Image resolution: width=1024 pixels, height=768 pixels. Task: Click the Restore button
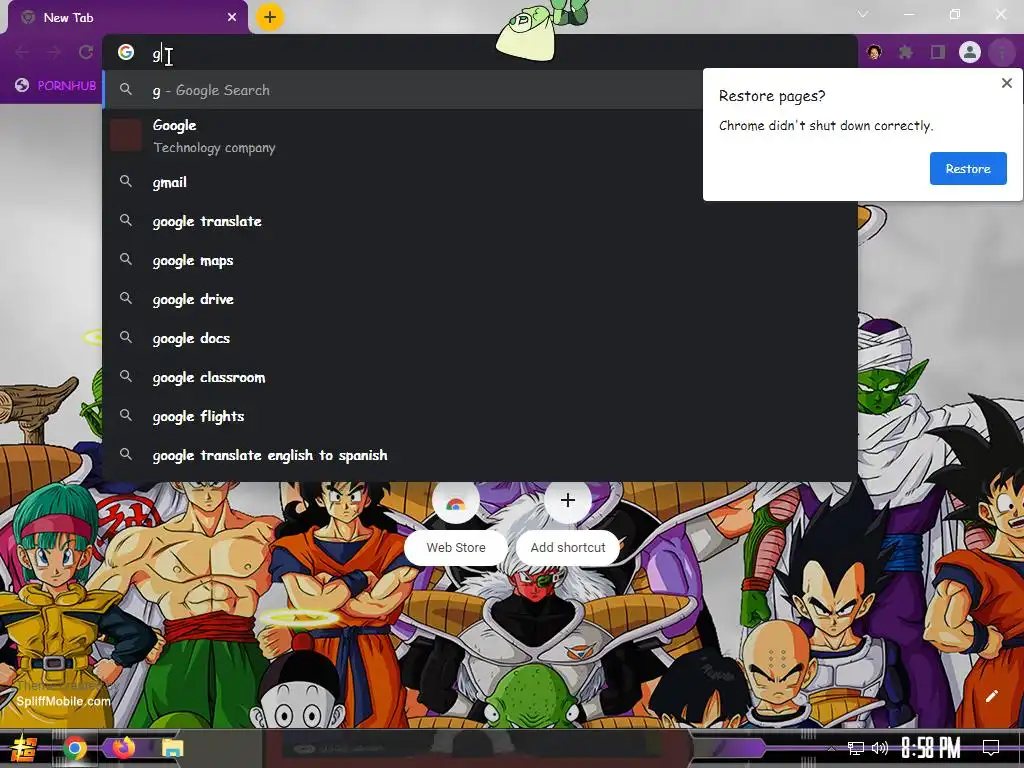tap(968, 168)
